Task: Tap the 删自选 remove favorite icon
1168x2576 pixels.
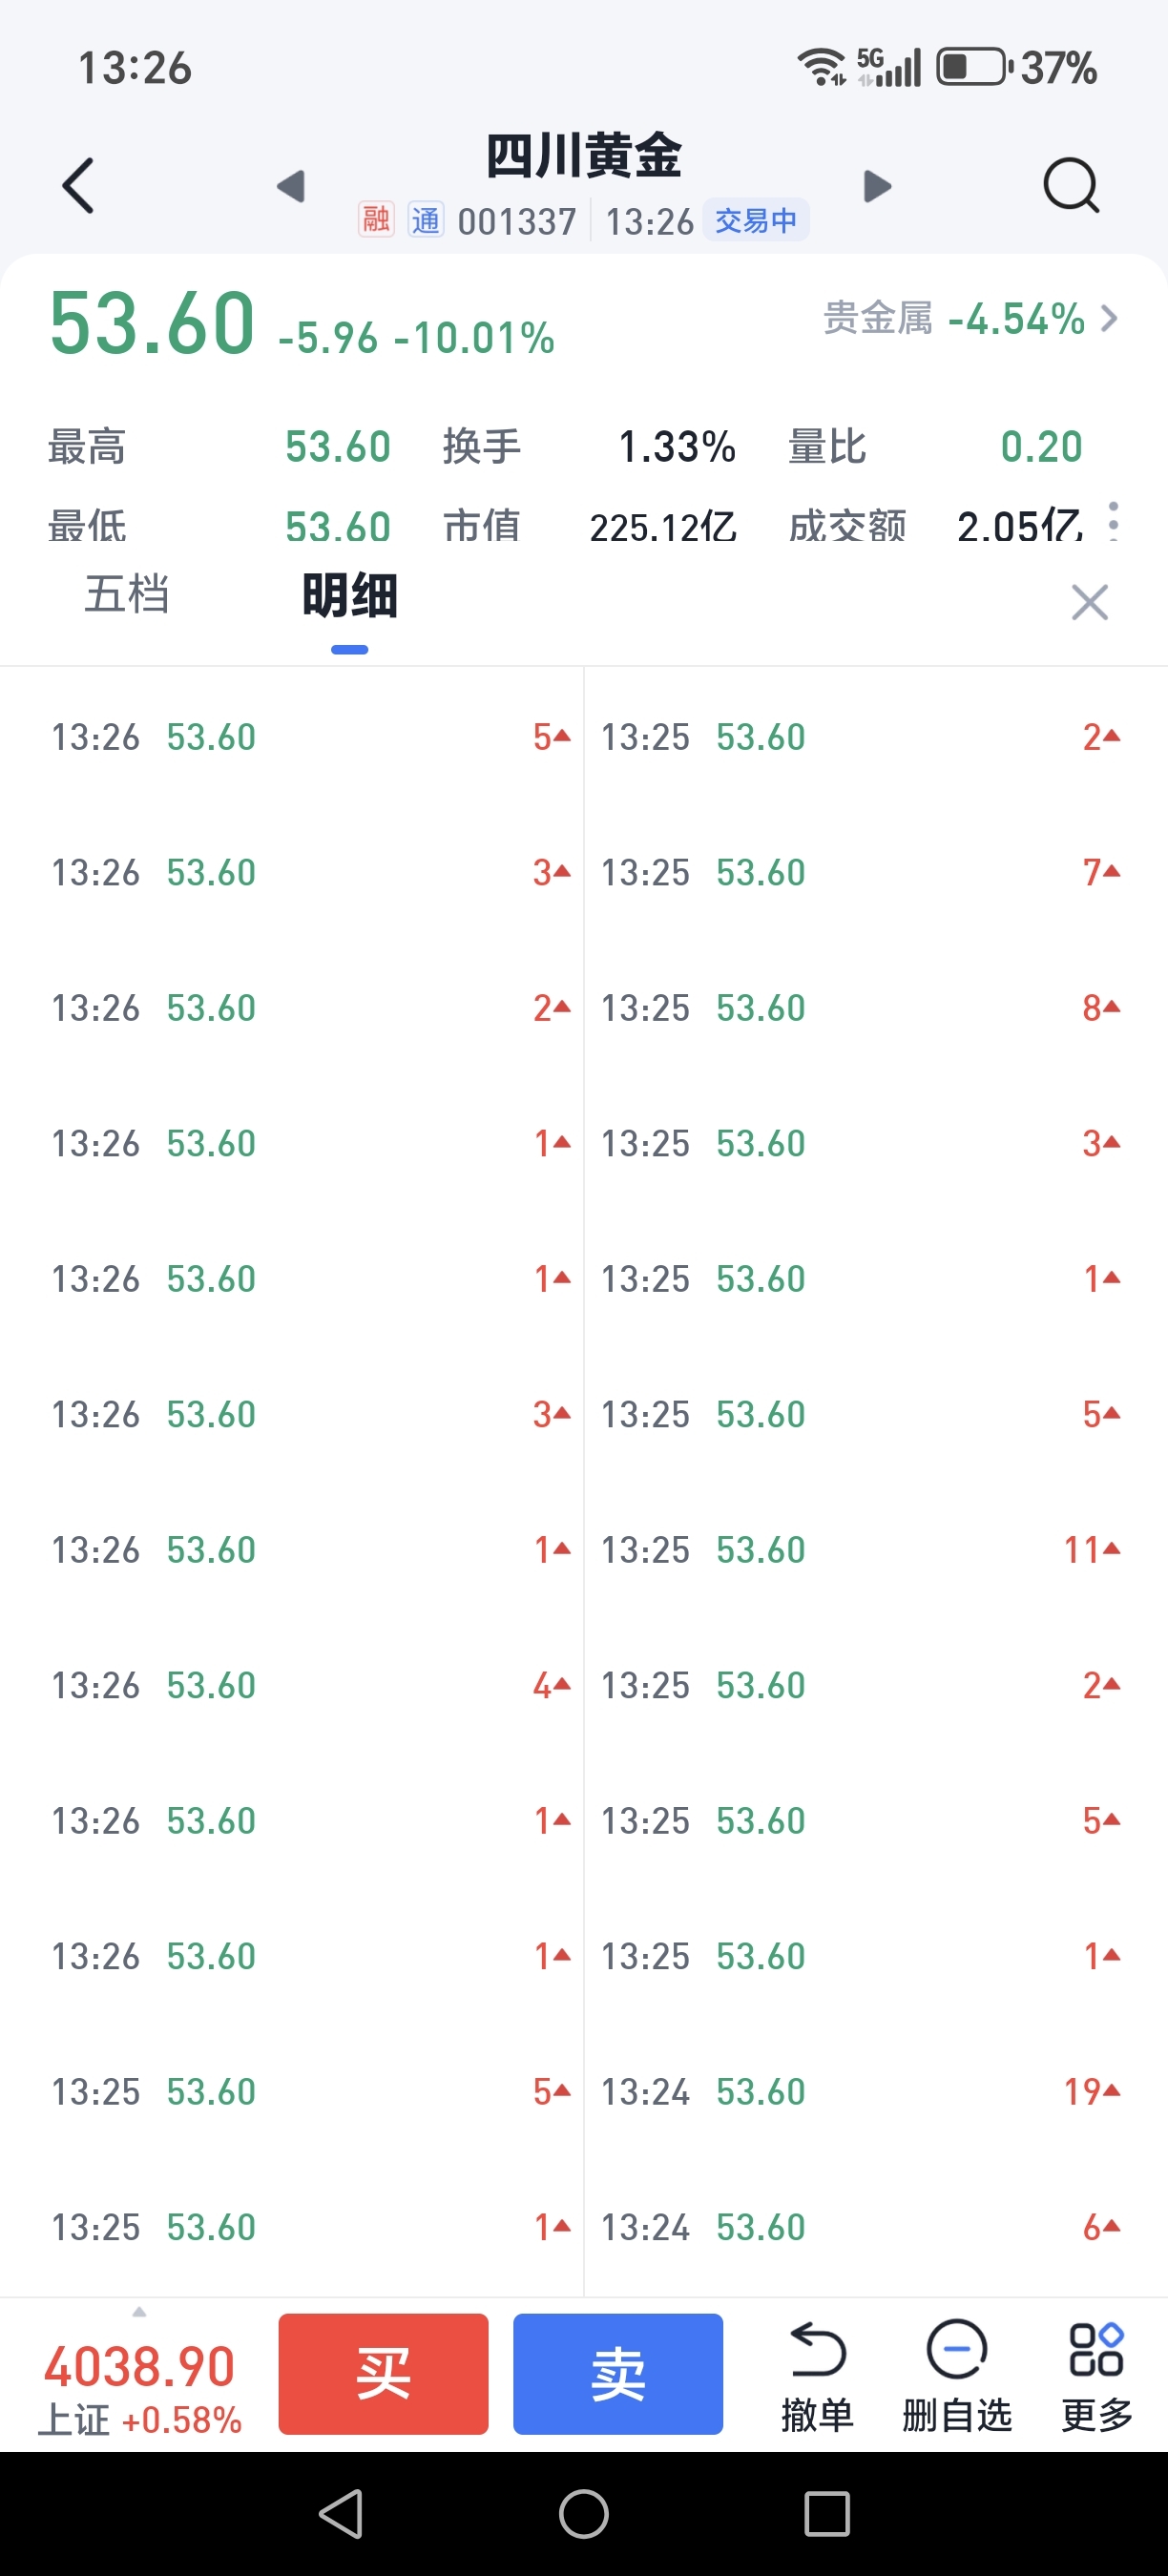Action: [957, 2372]
